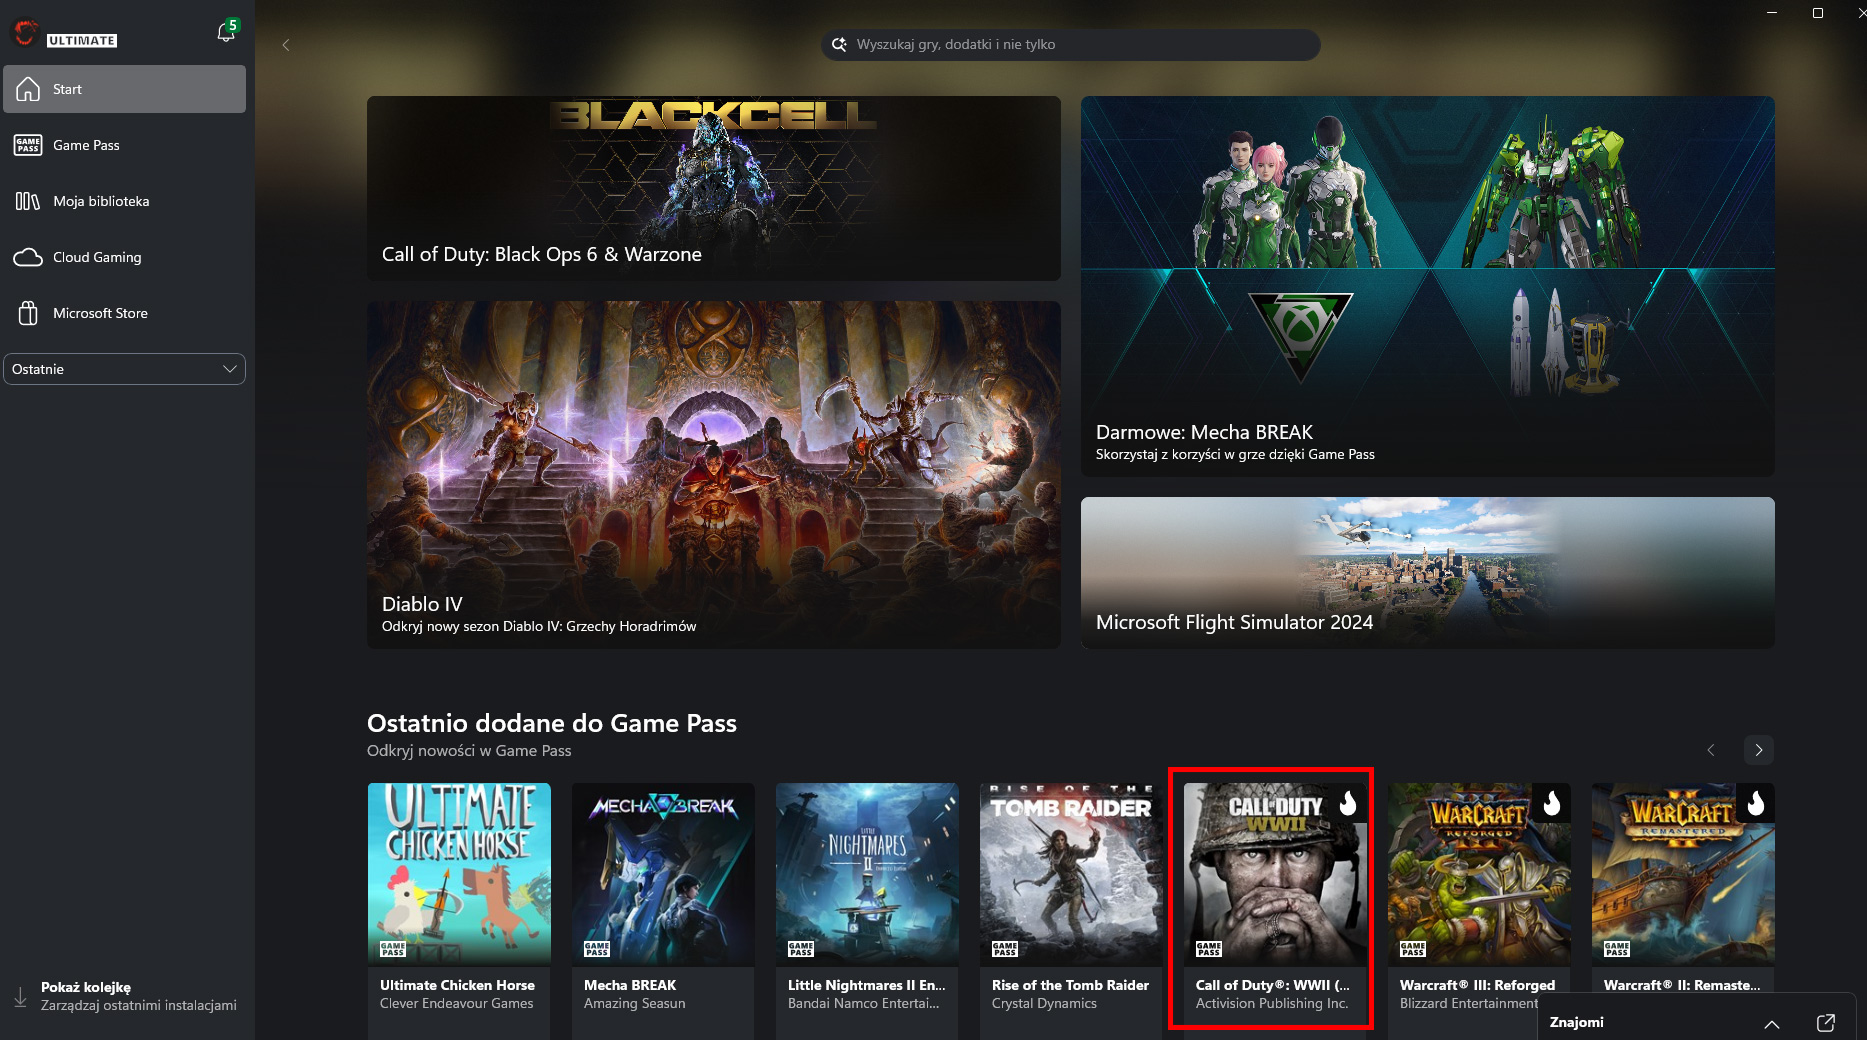Open the Diablo IV banner
This screenshot has height=1040, width=1867.
point(714,475)
